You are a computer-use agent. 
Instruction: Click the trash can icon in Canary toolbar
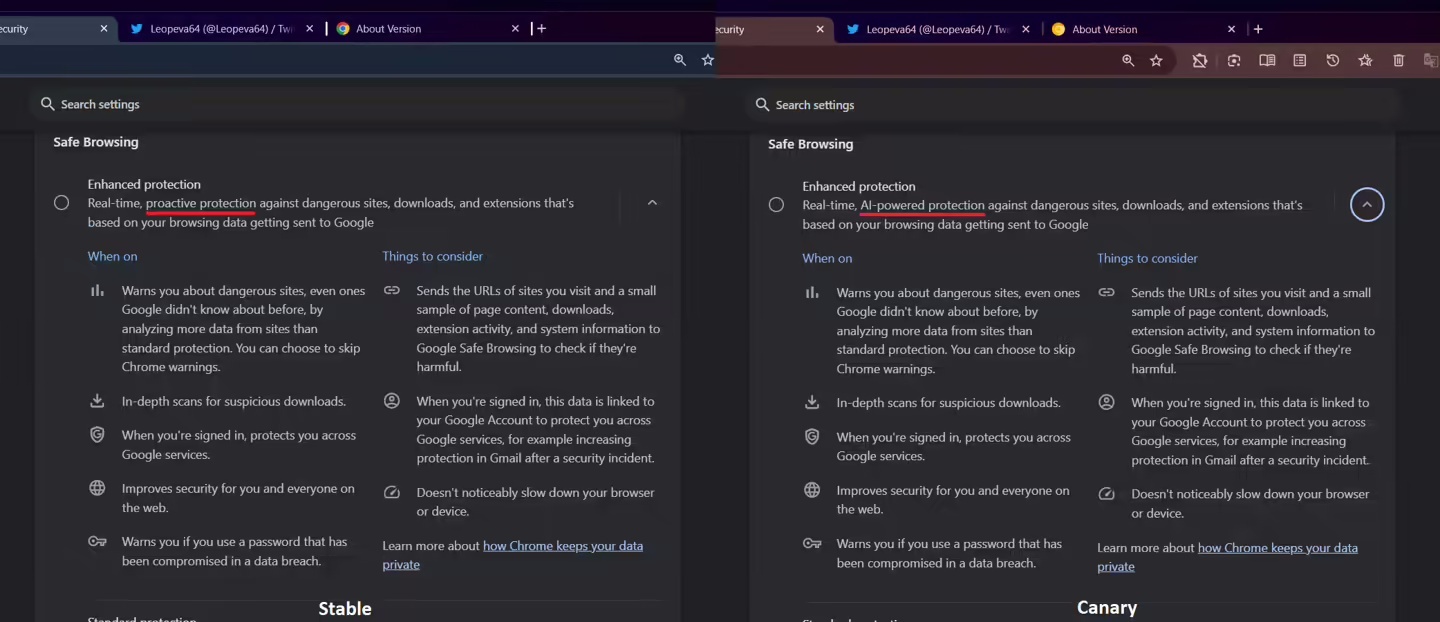[x=1399, y=61]
